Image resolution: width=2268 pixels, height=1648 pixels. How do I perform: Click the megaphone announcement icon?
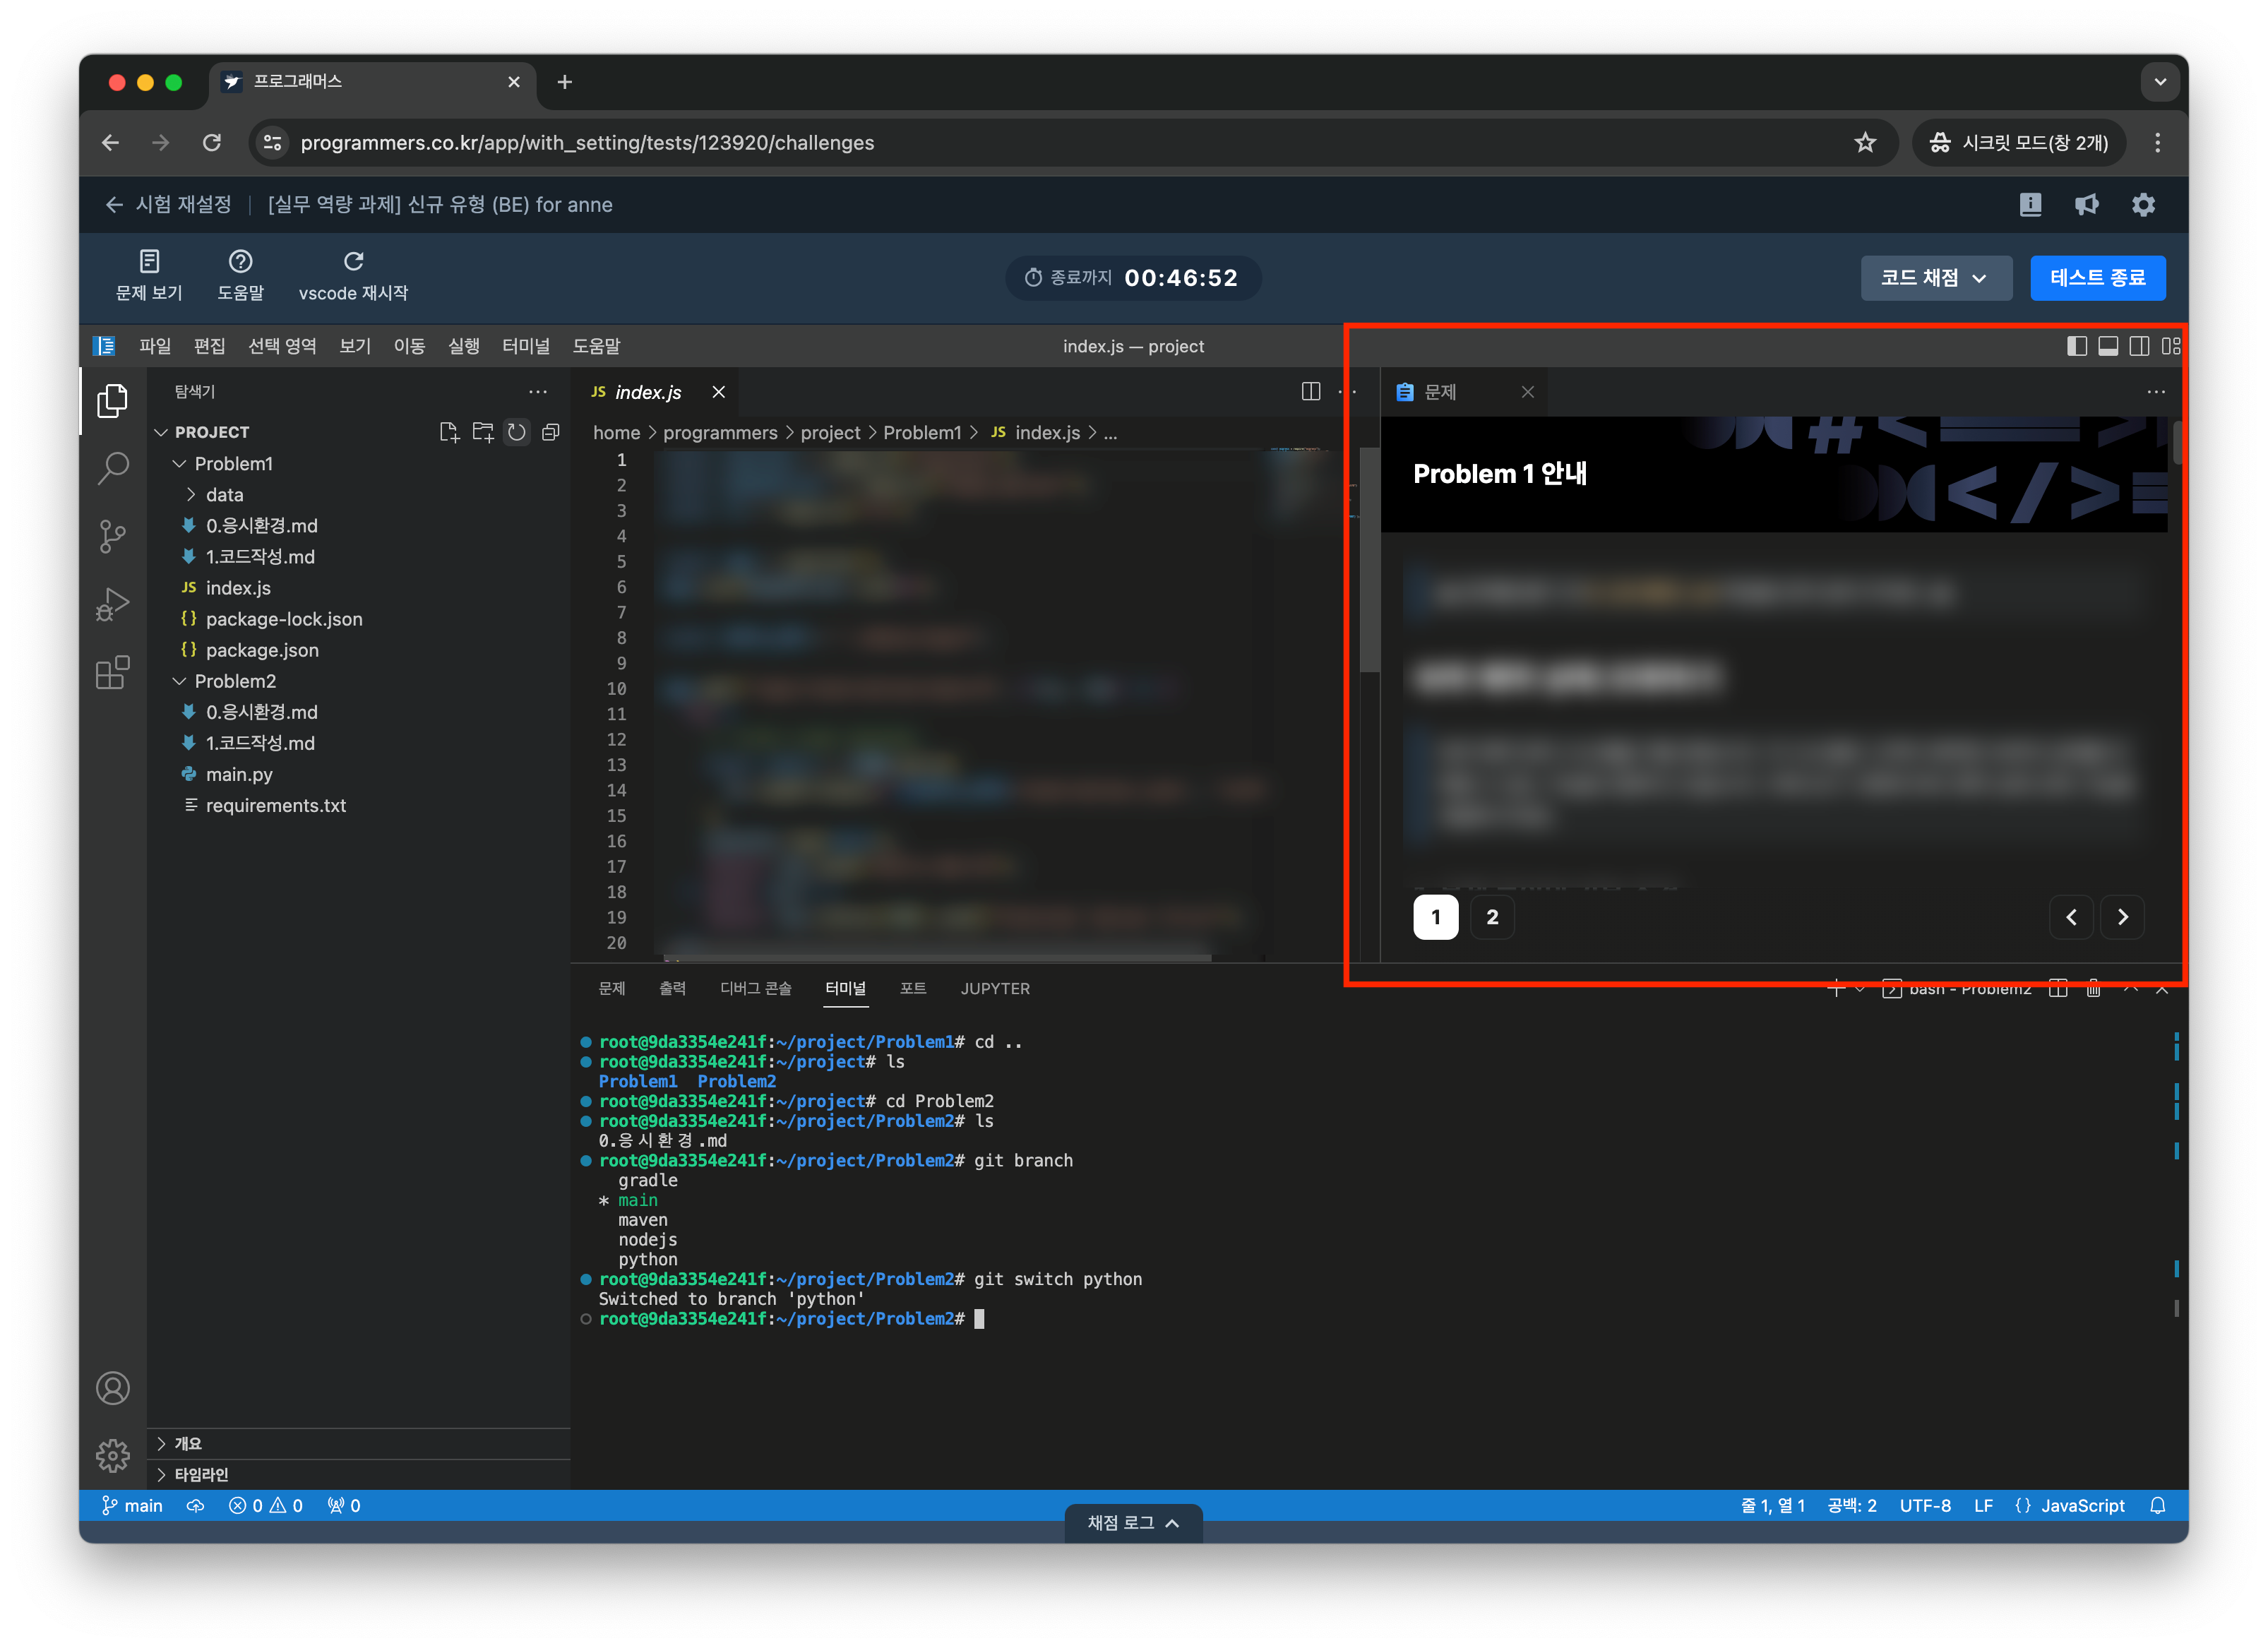point(2086,205)
